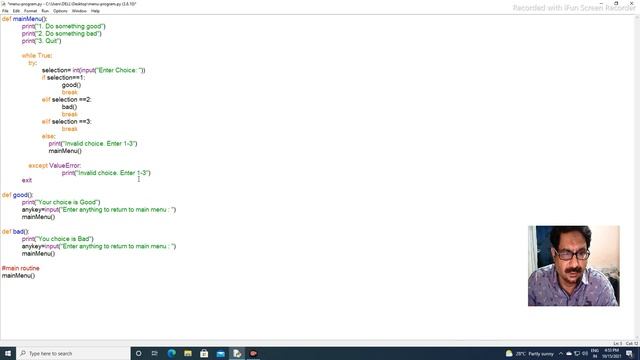The image size is (640, 360).
Task: Click 'print("Your choice is Good")' line
Action: click(61, 202)
